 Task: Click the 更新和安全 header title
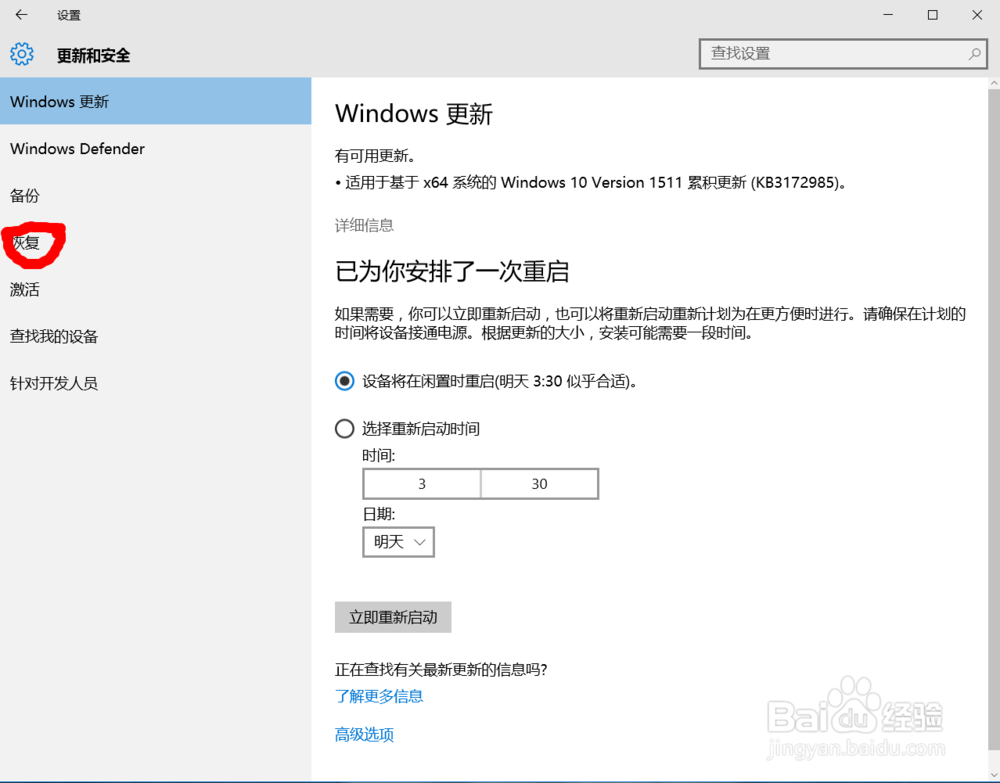pyautogui.click(x=93, y=55)
